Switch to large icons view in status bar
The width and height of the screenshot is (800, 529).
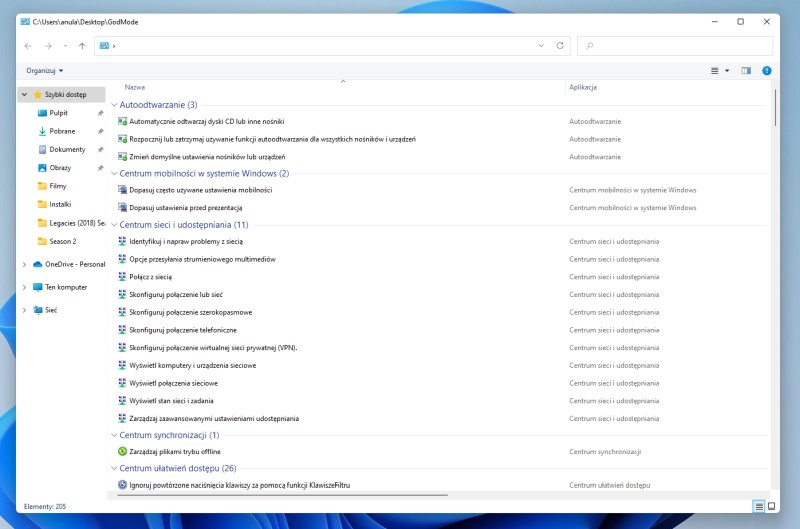coord(771,507)
